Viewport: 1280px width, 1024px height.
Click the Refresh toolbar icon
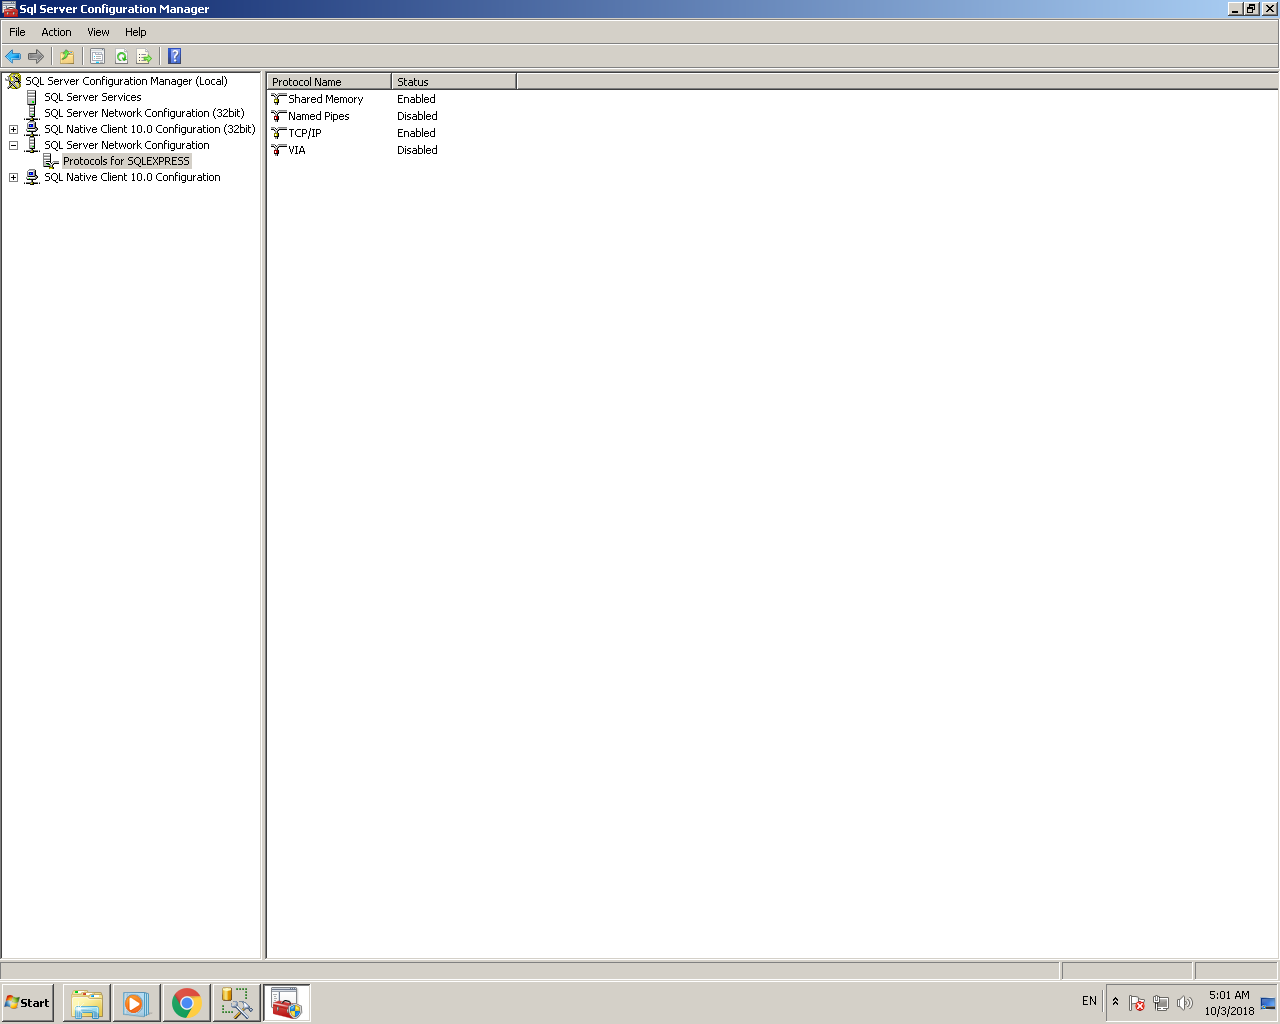[x=121, y=56]
